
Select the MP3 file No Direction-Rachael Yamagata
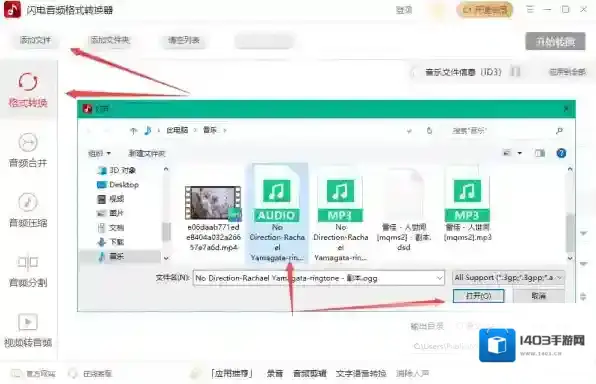[341, 213]
